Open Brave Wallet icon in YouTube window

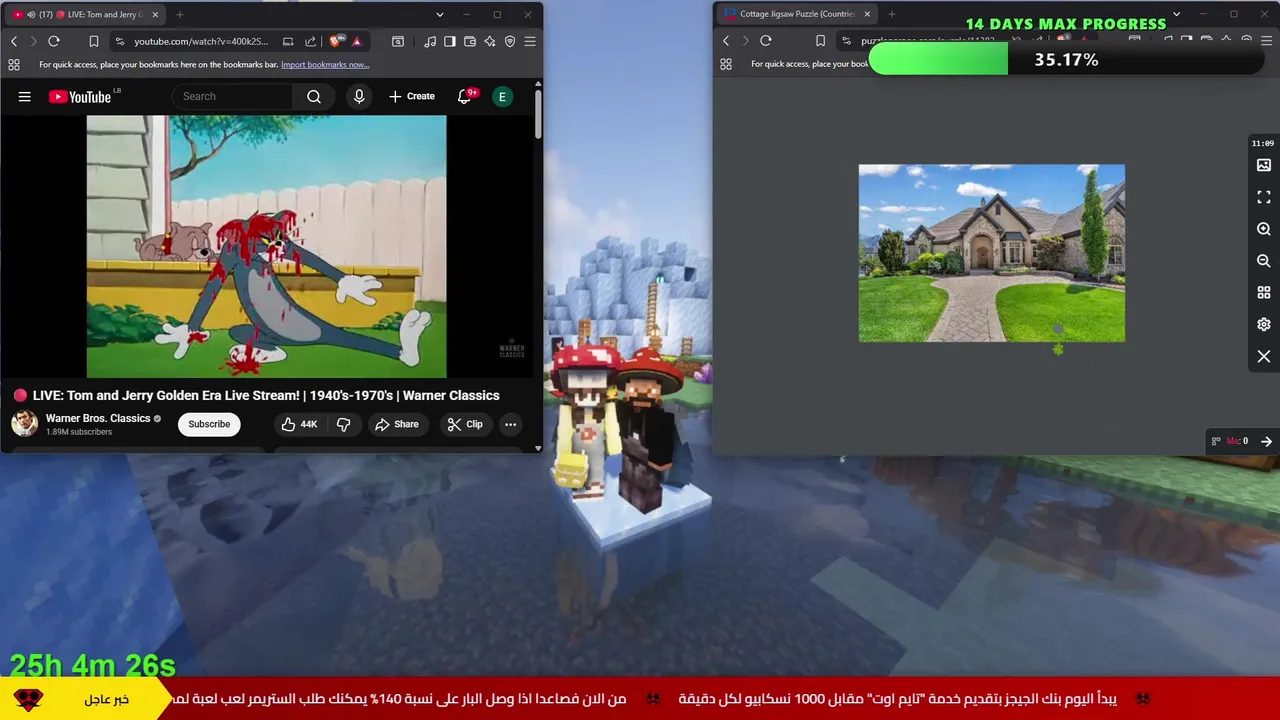pos(470,41)
